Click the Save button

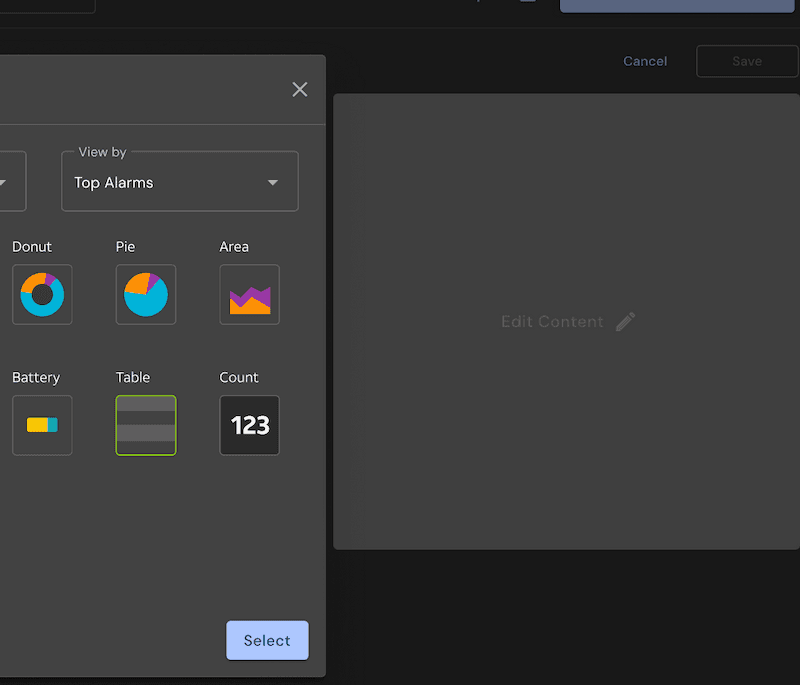(x=747, y=61)
